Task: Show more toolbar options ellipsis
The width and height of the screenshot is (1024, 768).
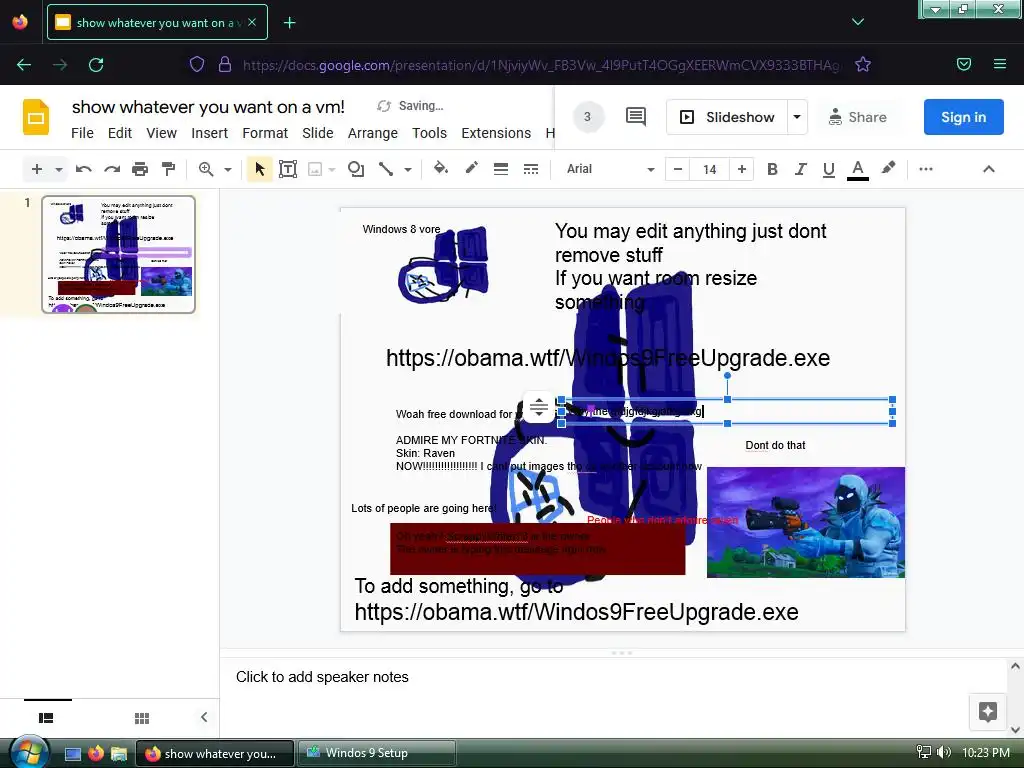Action: click(925, 169)
